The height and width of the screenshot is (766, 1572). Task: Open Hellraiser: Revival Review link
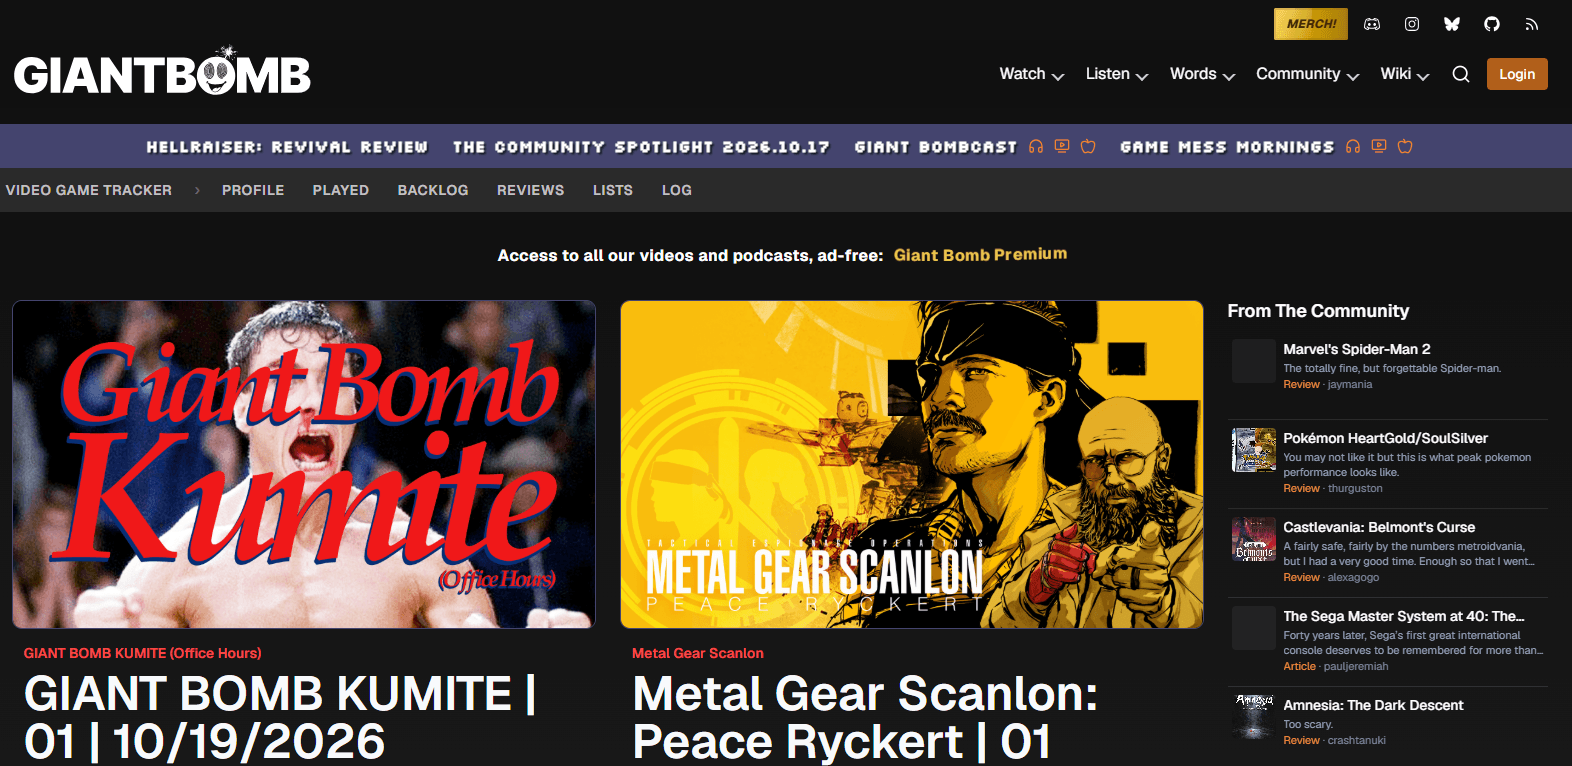pos(287,147)
